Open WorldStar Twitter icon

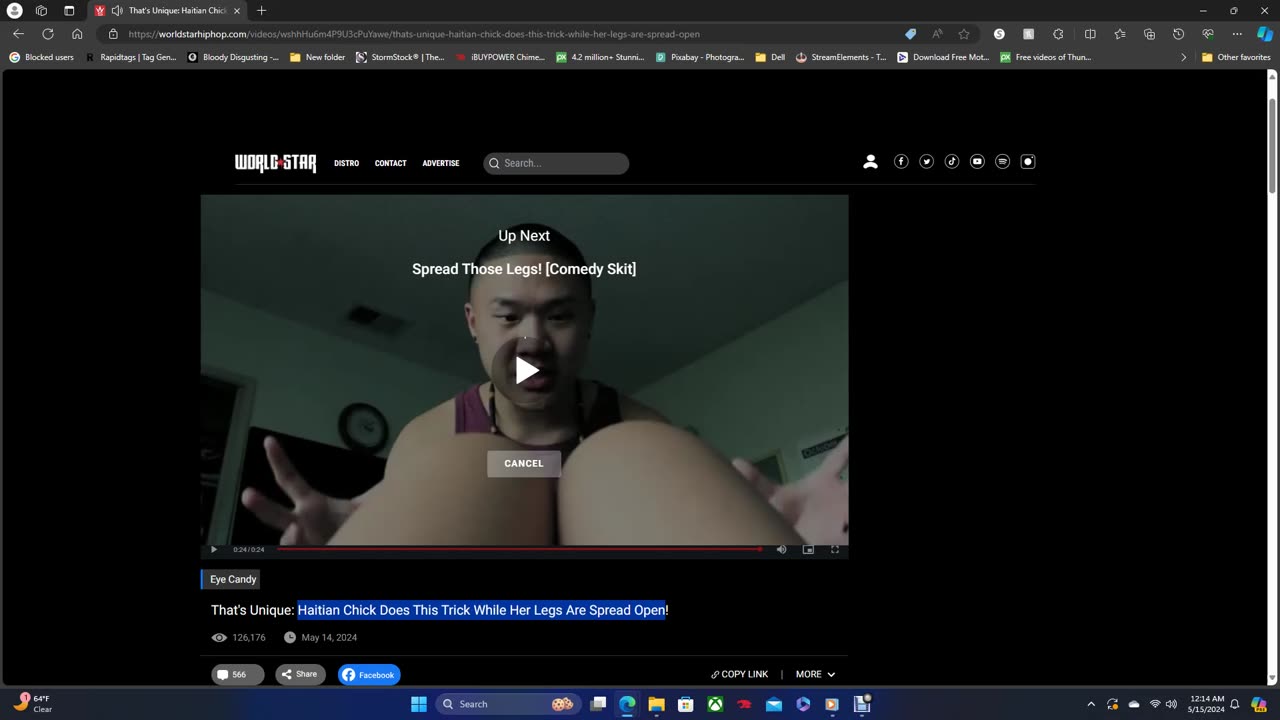926,162
